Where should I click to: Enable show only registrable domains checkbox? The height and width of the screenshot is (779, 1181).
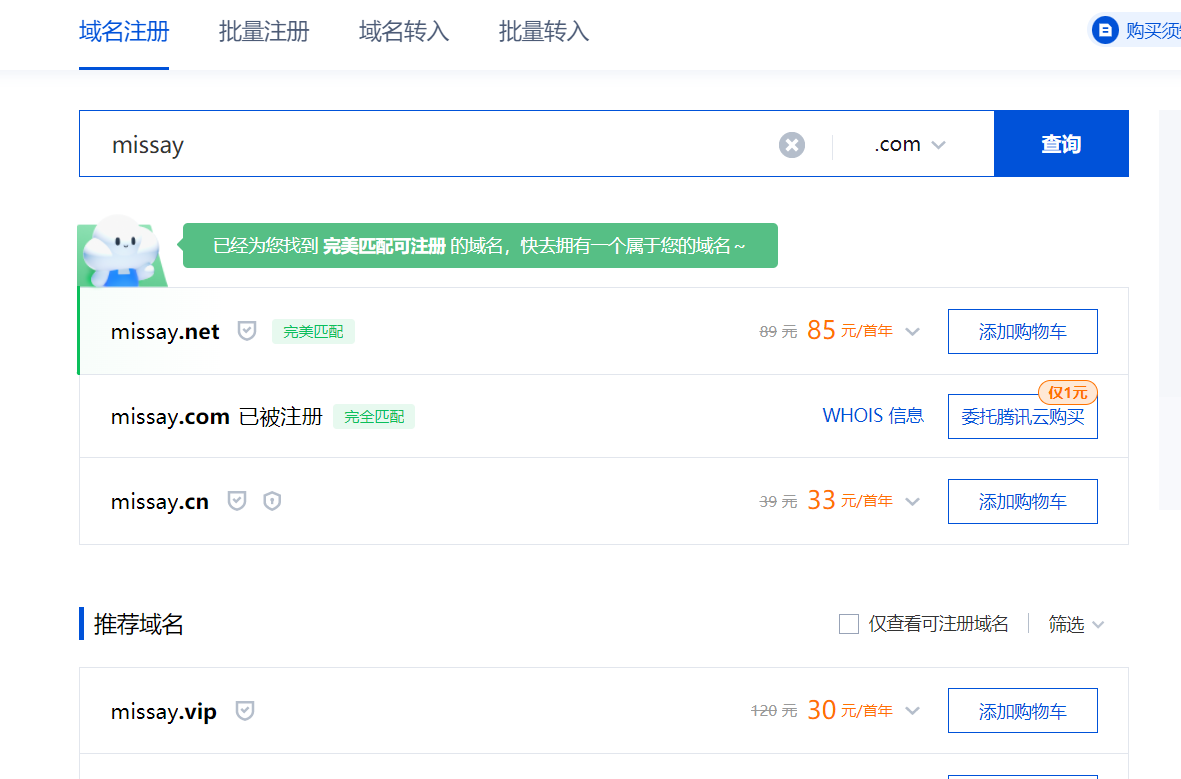tap(849, 624)
